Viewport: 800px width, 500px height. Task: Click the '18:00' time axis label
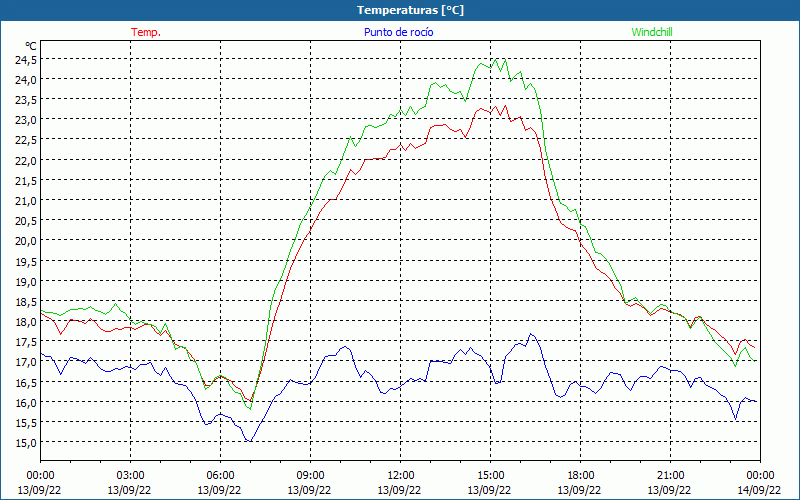(x=580, y=476)
